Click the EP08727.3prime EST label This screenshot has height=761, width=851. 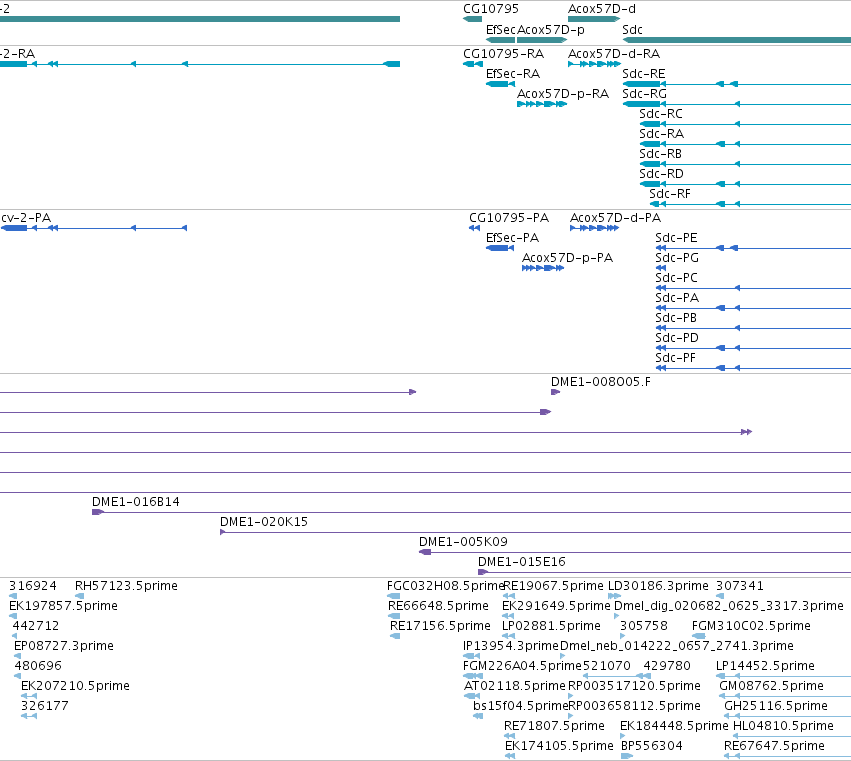point(63,646)
